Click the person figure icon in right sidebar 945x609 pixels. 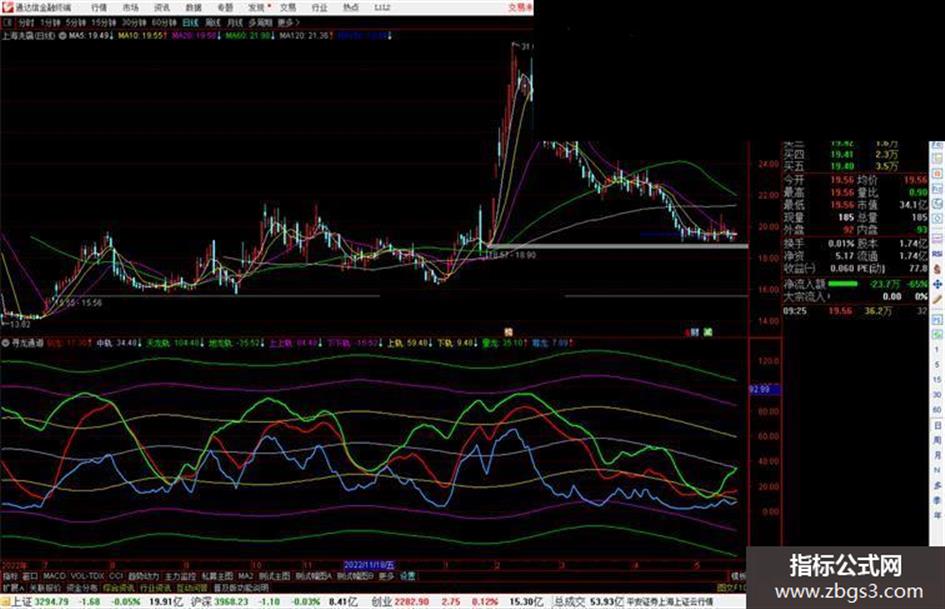[x=937, y=269]
